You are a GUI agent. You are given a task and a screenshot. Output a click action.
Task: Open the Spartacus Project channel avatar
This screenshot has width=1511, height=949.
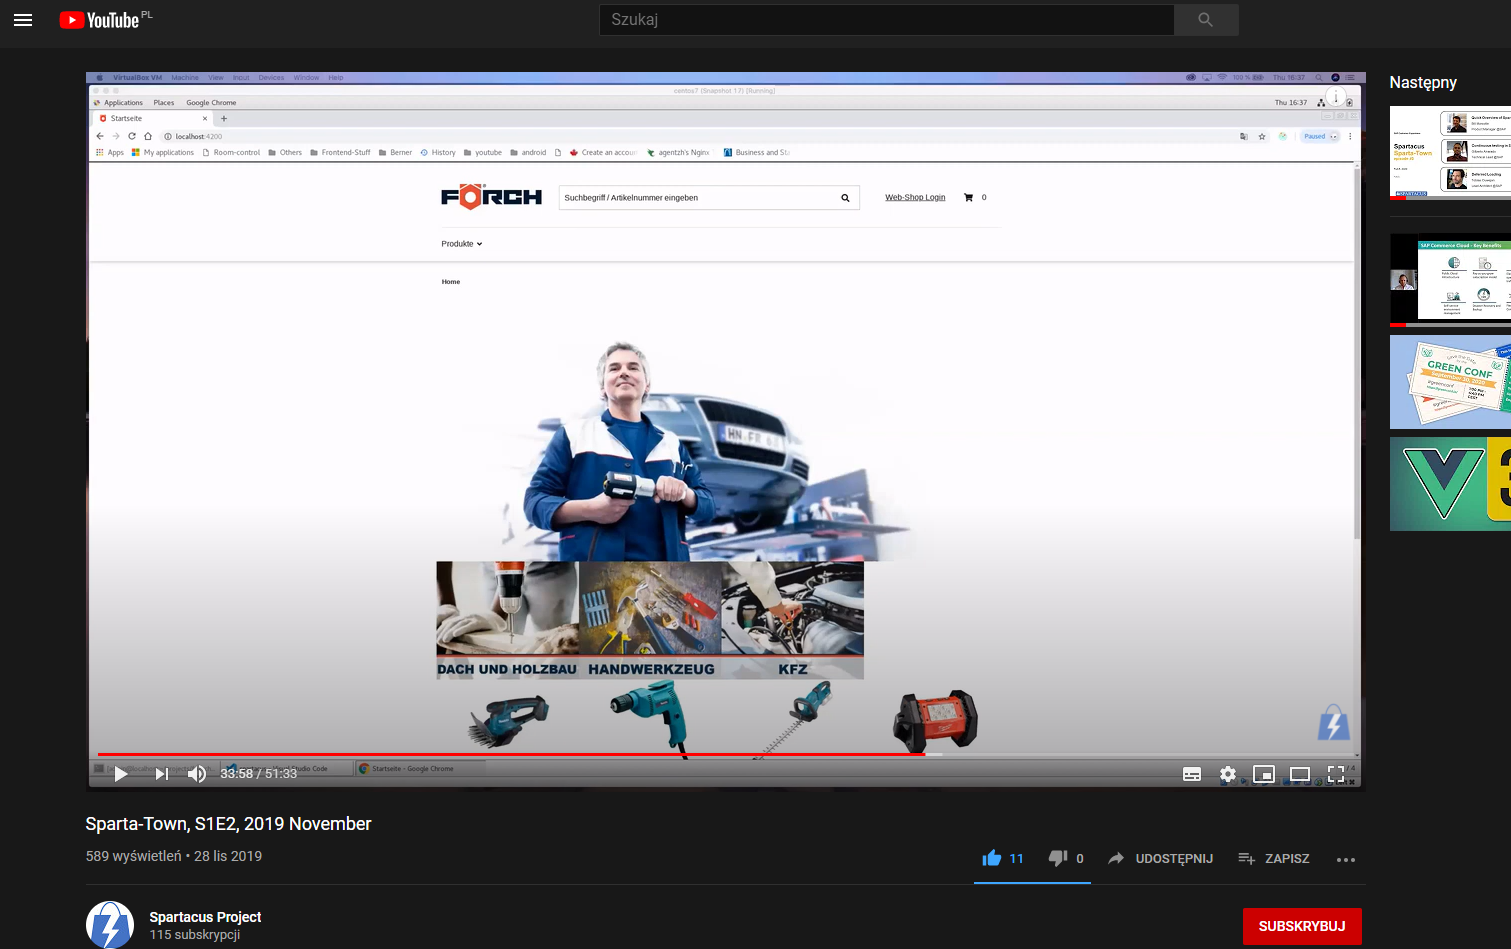pos(110,925)
